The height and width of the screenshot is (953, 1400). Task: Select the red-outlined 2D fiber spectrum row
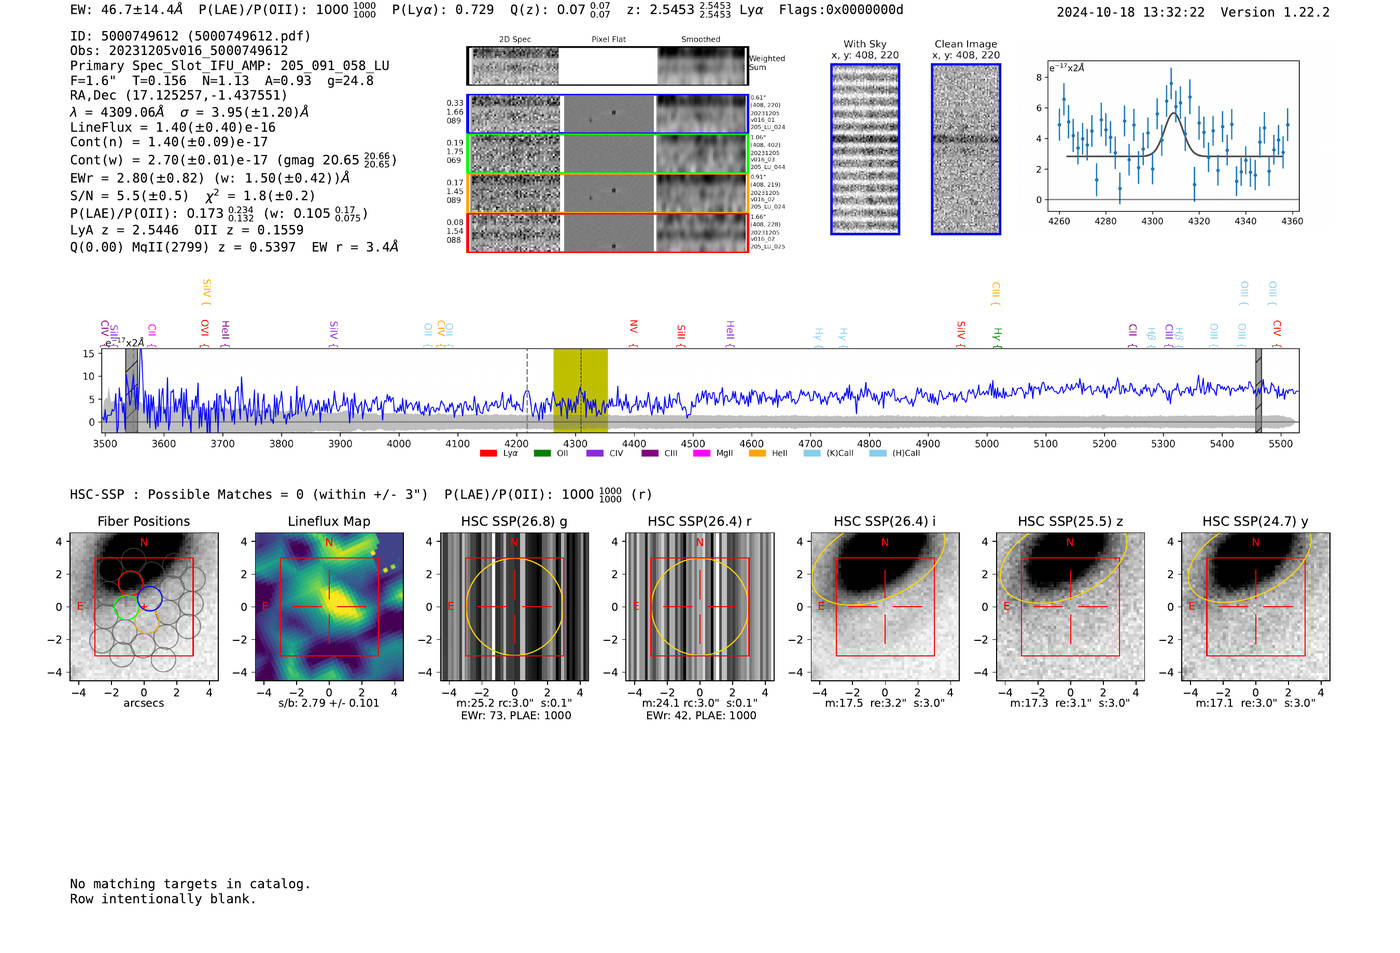pyautogui.click(x=607, y=232)
